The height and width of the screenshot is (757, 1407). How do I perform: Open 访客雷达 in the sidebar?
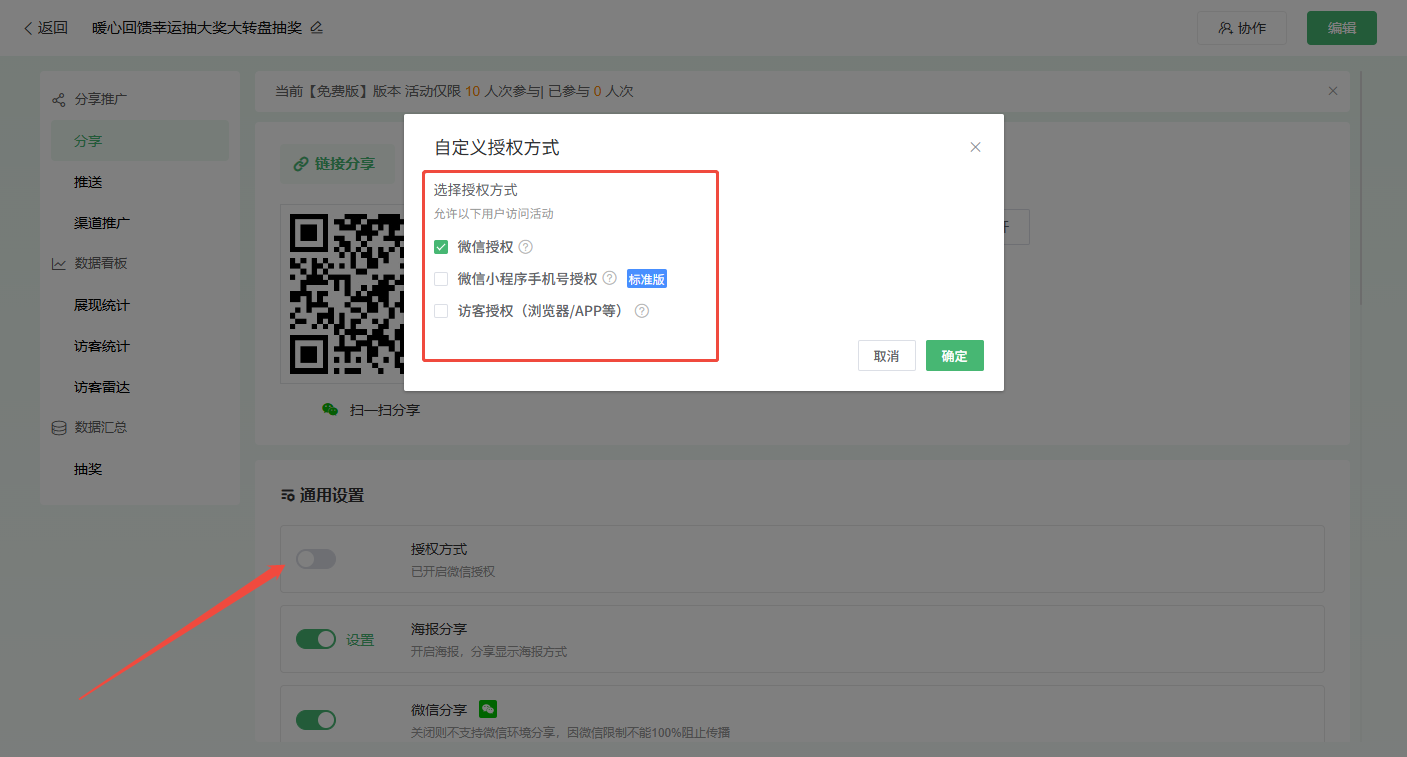102,387
